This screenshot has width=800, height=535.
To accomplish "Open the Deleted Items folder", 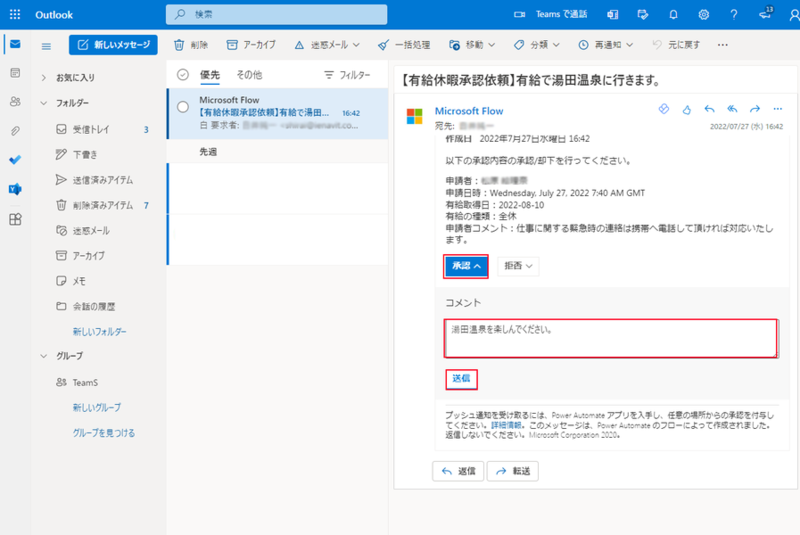I will click(x=102, y=206).
